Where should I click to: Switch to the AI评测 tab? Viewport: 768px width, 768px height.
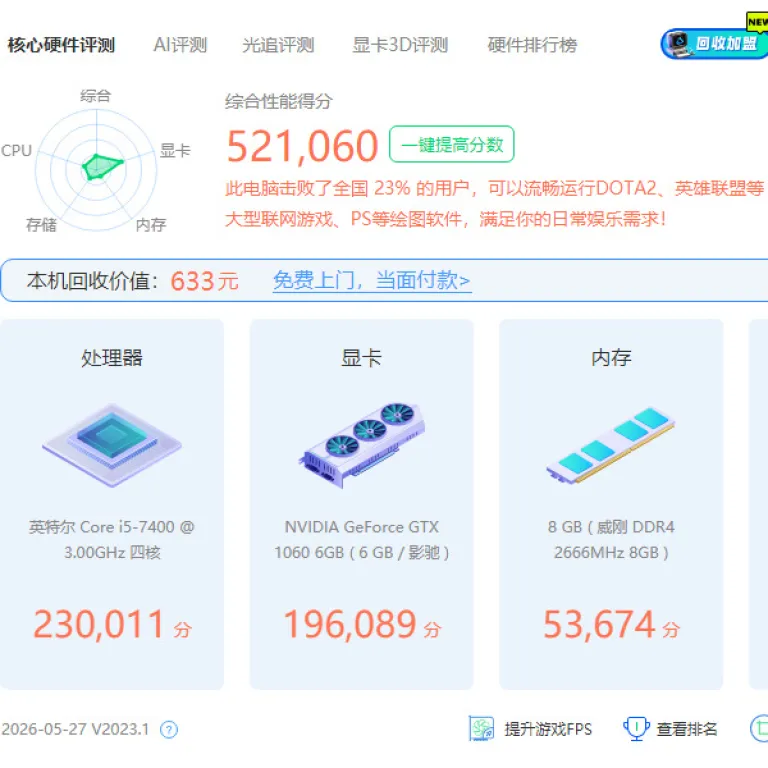(180, 45)
